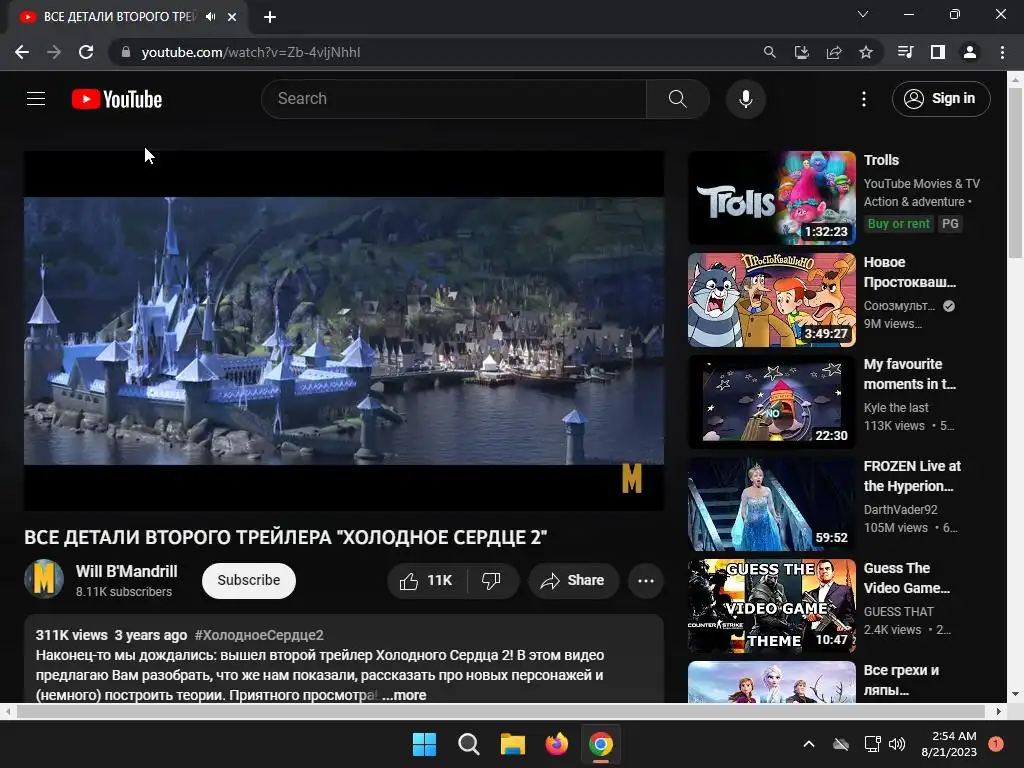Click the address bar URL
The height and width of the screenshot is (768, 1024).
click(x=251, y=52)
